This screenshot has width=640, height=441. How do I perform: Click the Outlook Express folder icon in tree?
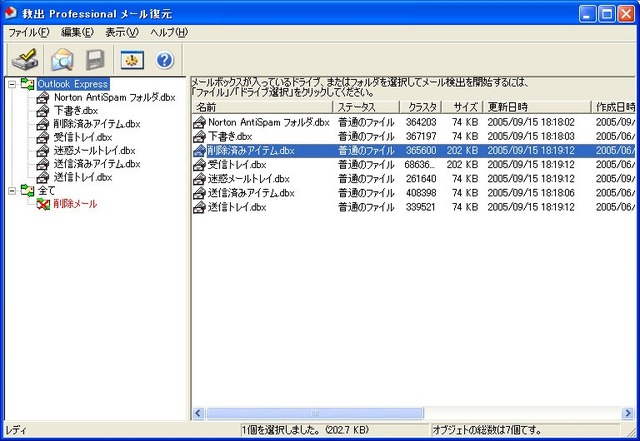point(27,84)
